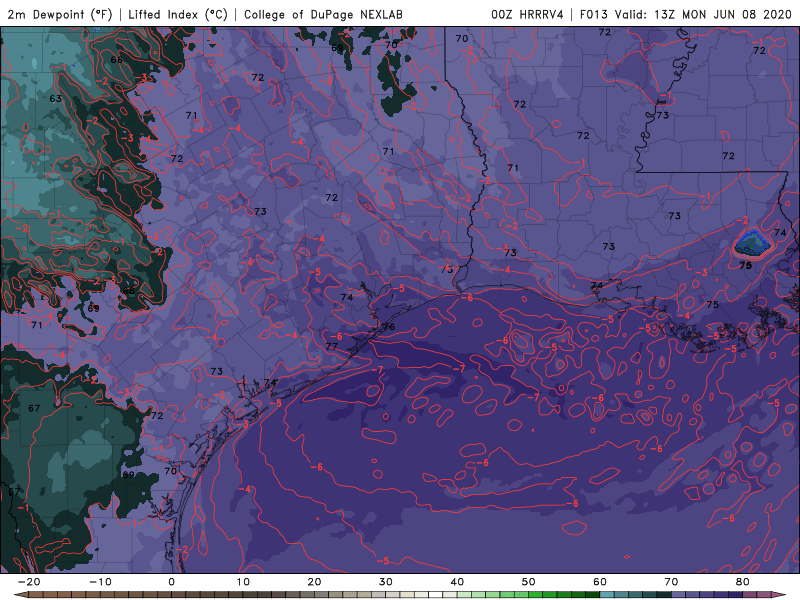
Task: Click the '00Z HRRRV4' model run label
Action: 527,14
